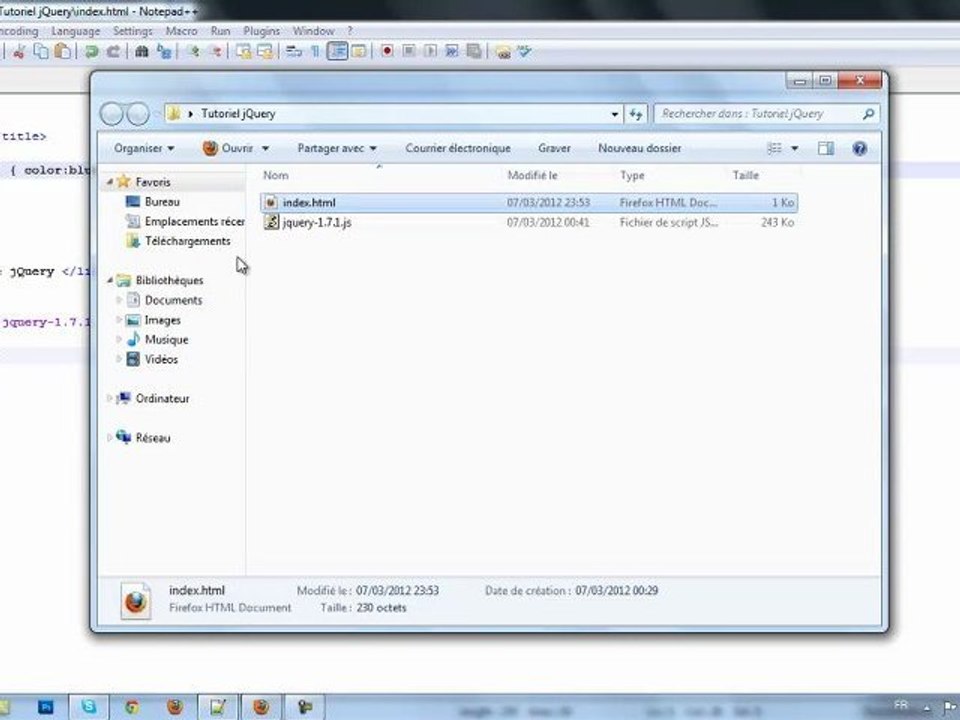Expand the Ordinateur tree node
The height and width of the screenshot is (720, 960).
110,398
